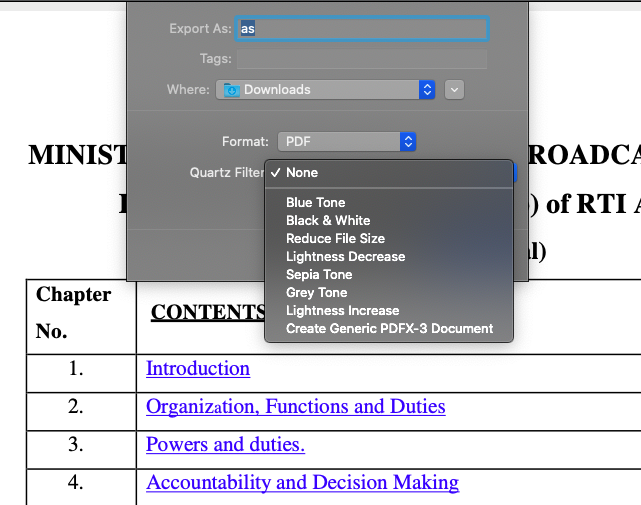Click chapter number '2.' cell
This screenshot has width=641, height=505.
point(81,411)
